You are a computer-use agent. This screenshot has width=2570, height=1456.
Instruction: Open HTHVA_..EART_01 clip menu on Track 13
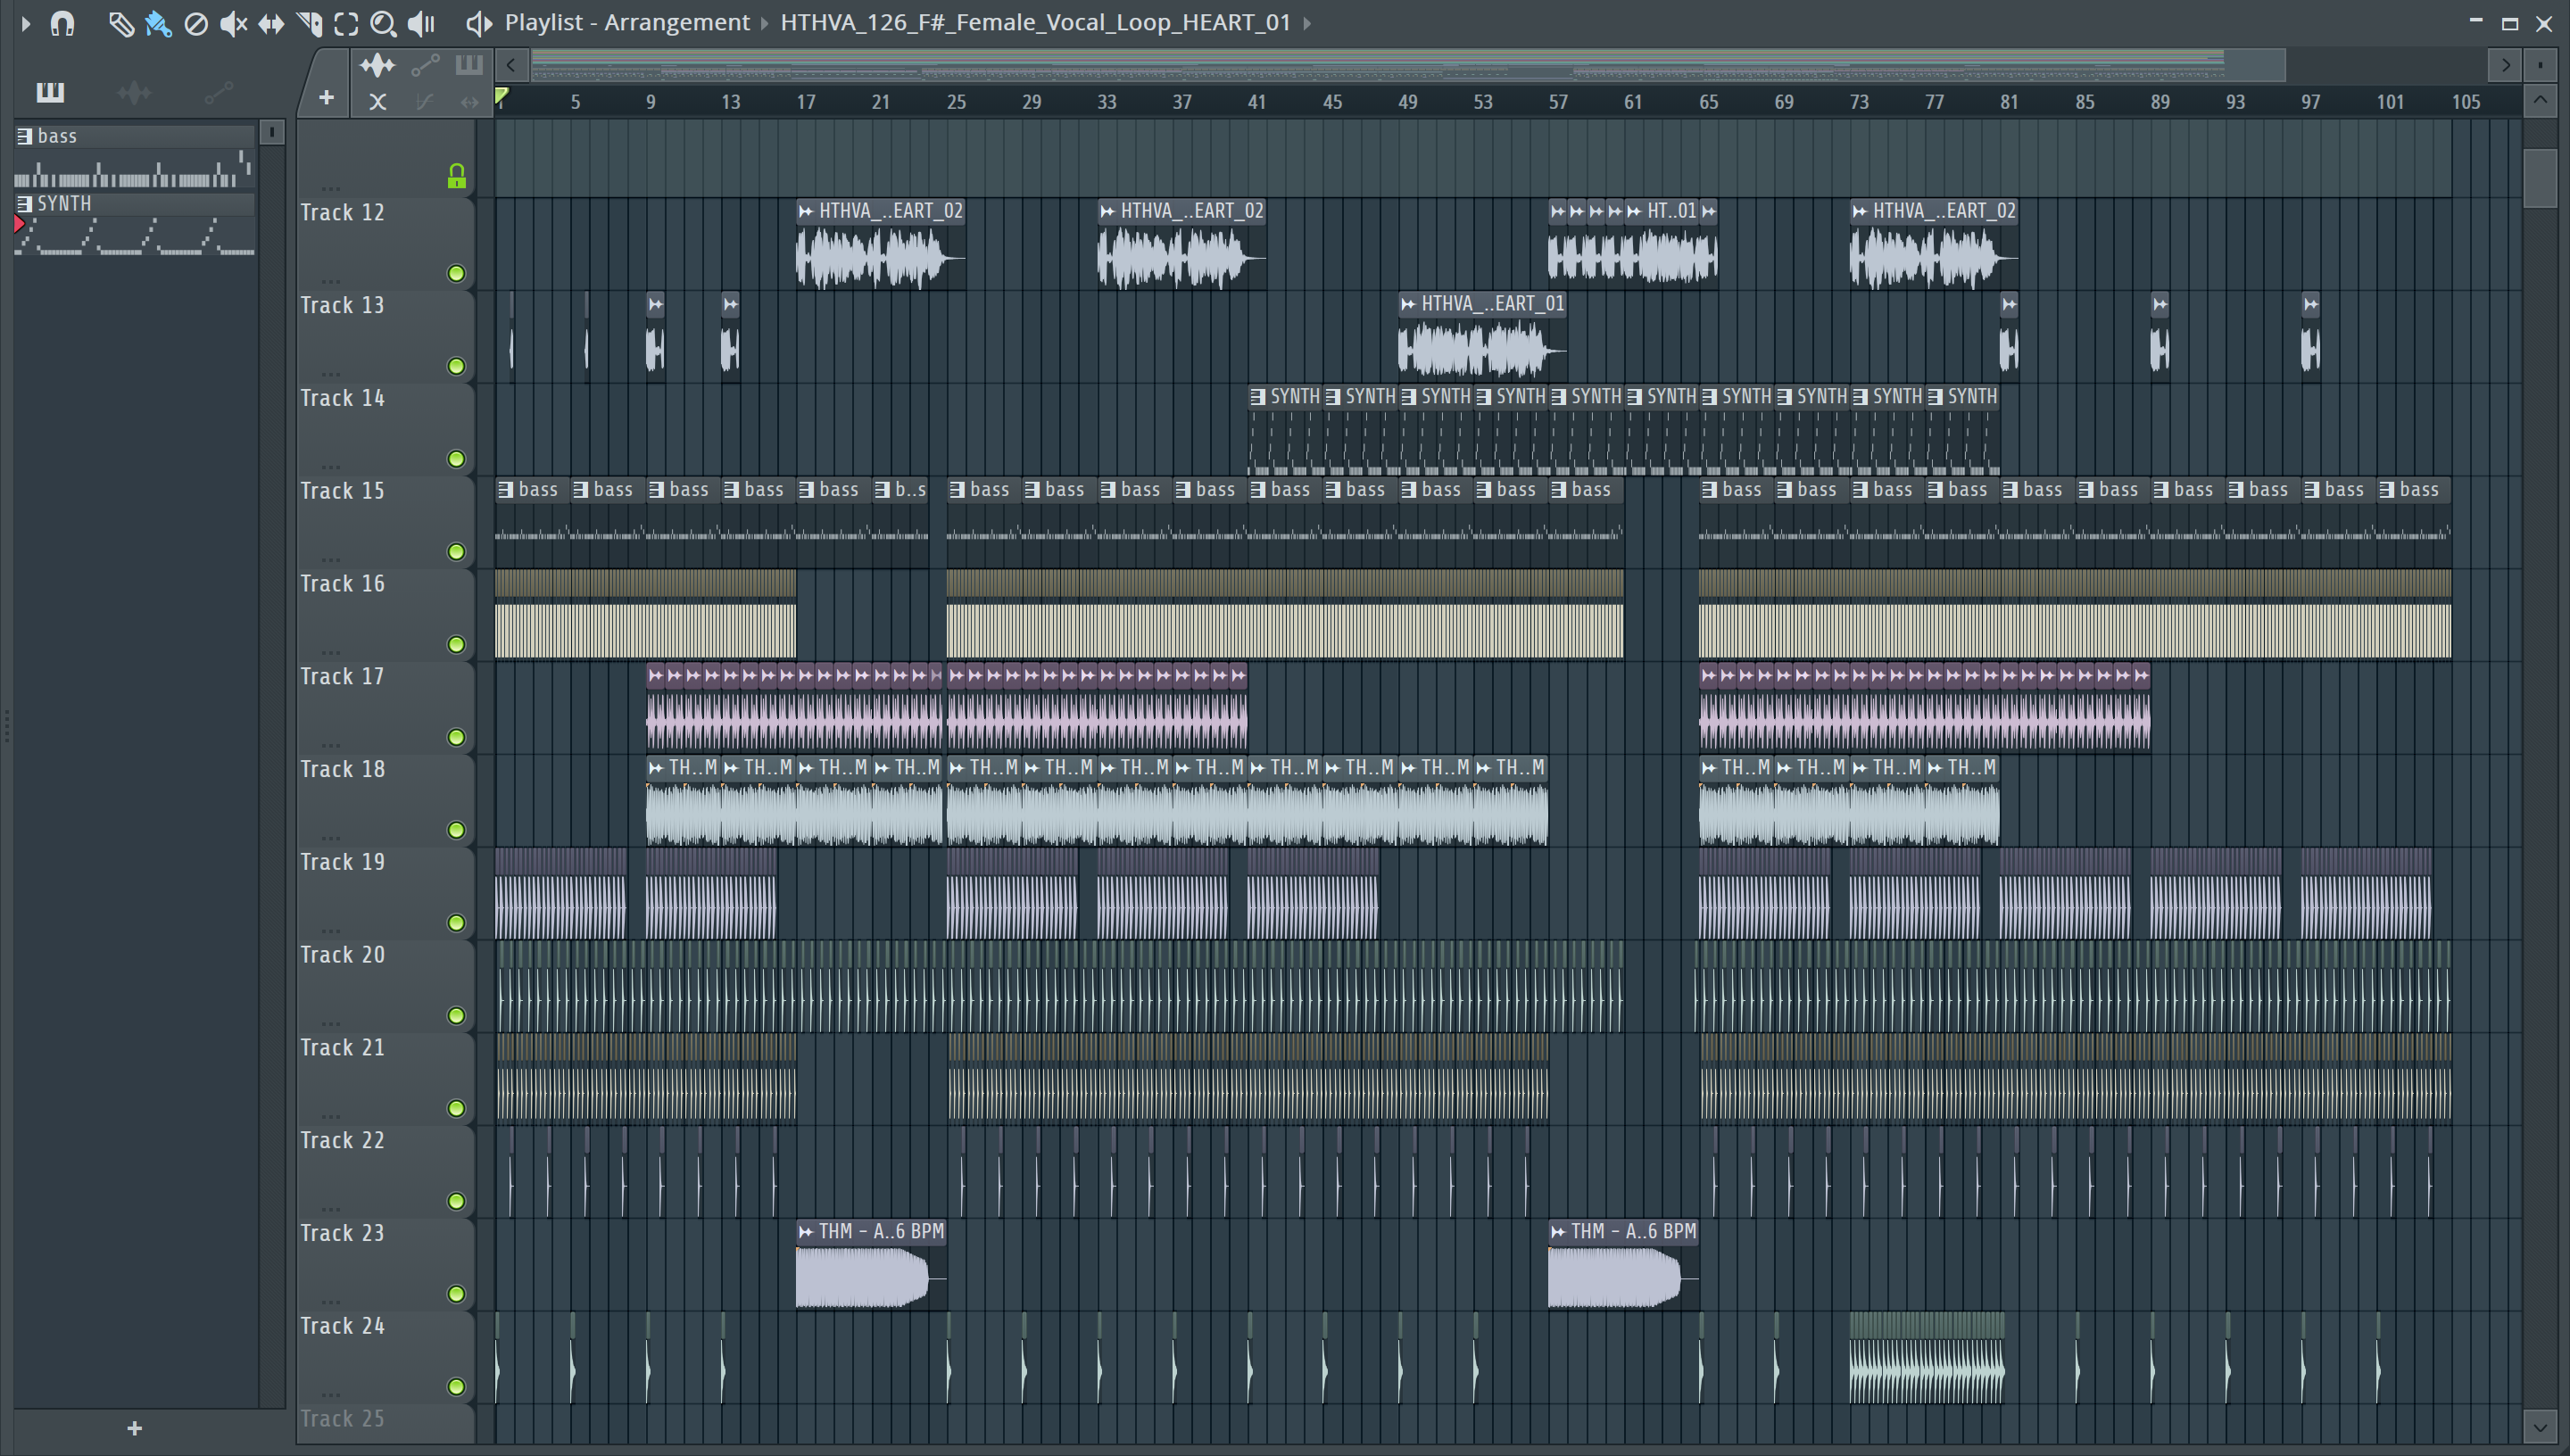point(1408,305)
